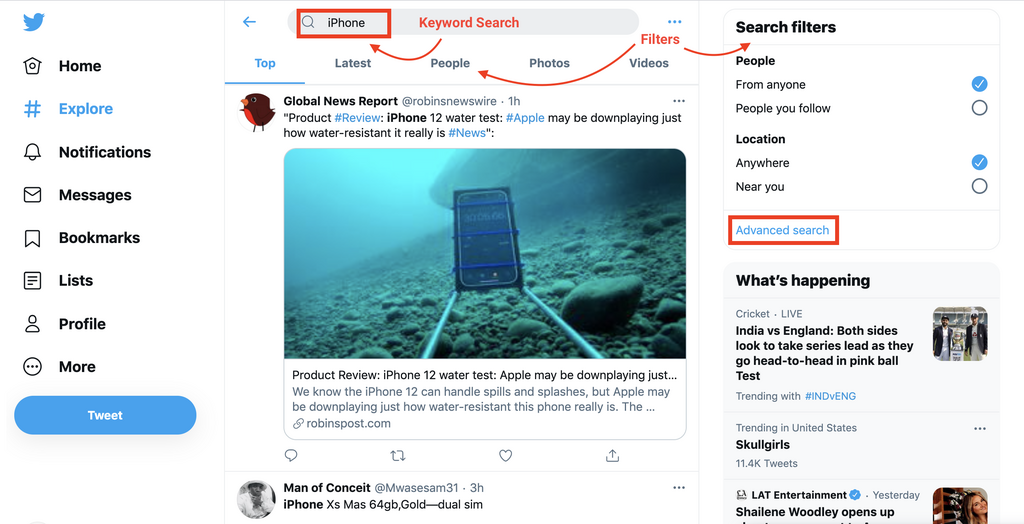Select the 'From anyone' people filter
Image resolution: width=1024 pixels, height=524 pixels.
tap(979, 84)
